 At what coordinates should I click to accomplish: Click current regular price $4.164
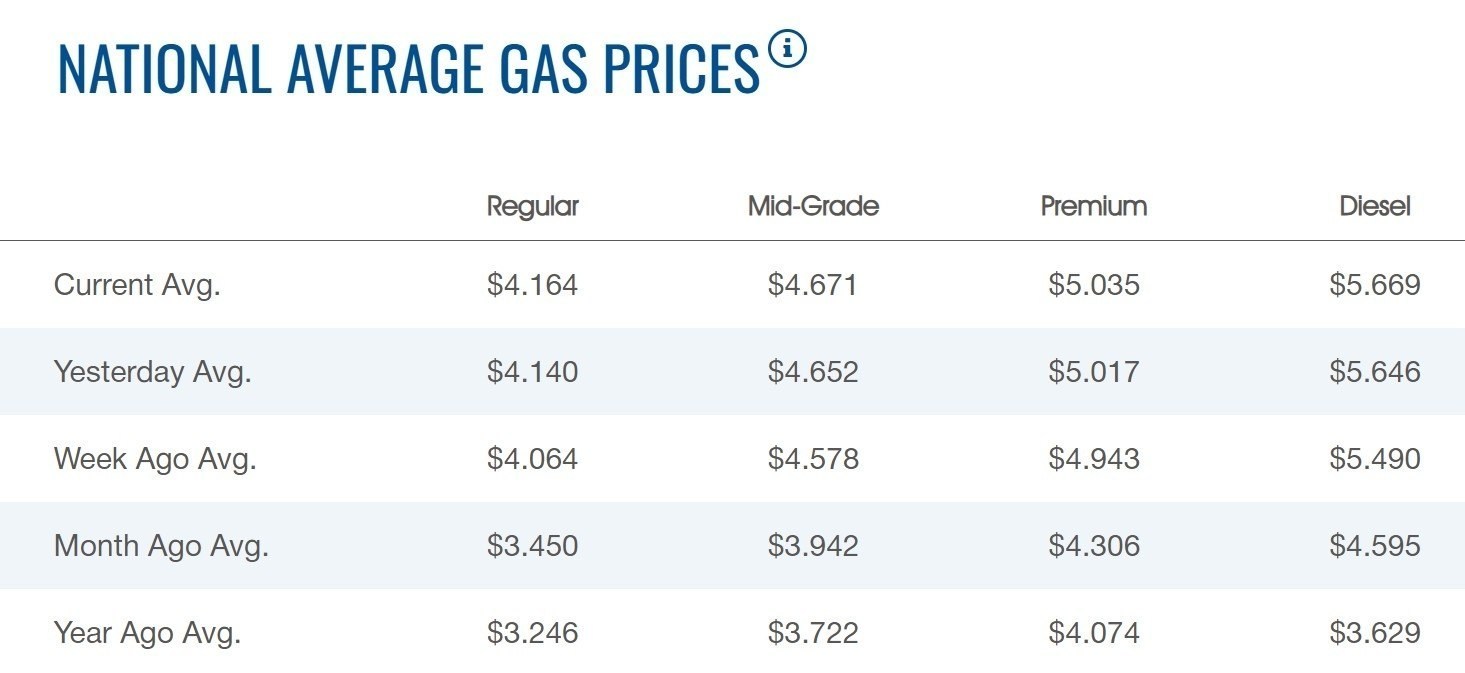pos(532,285)
